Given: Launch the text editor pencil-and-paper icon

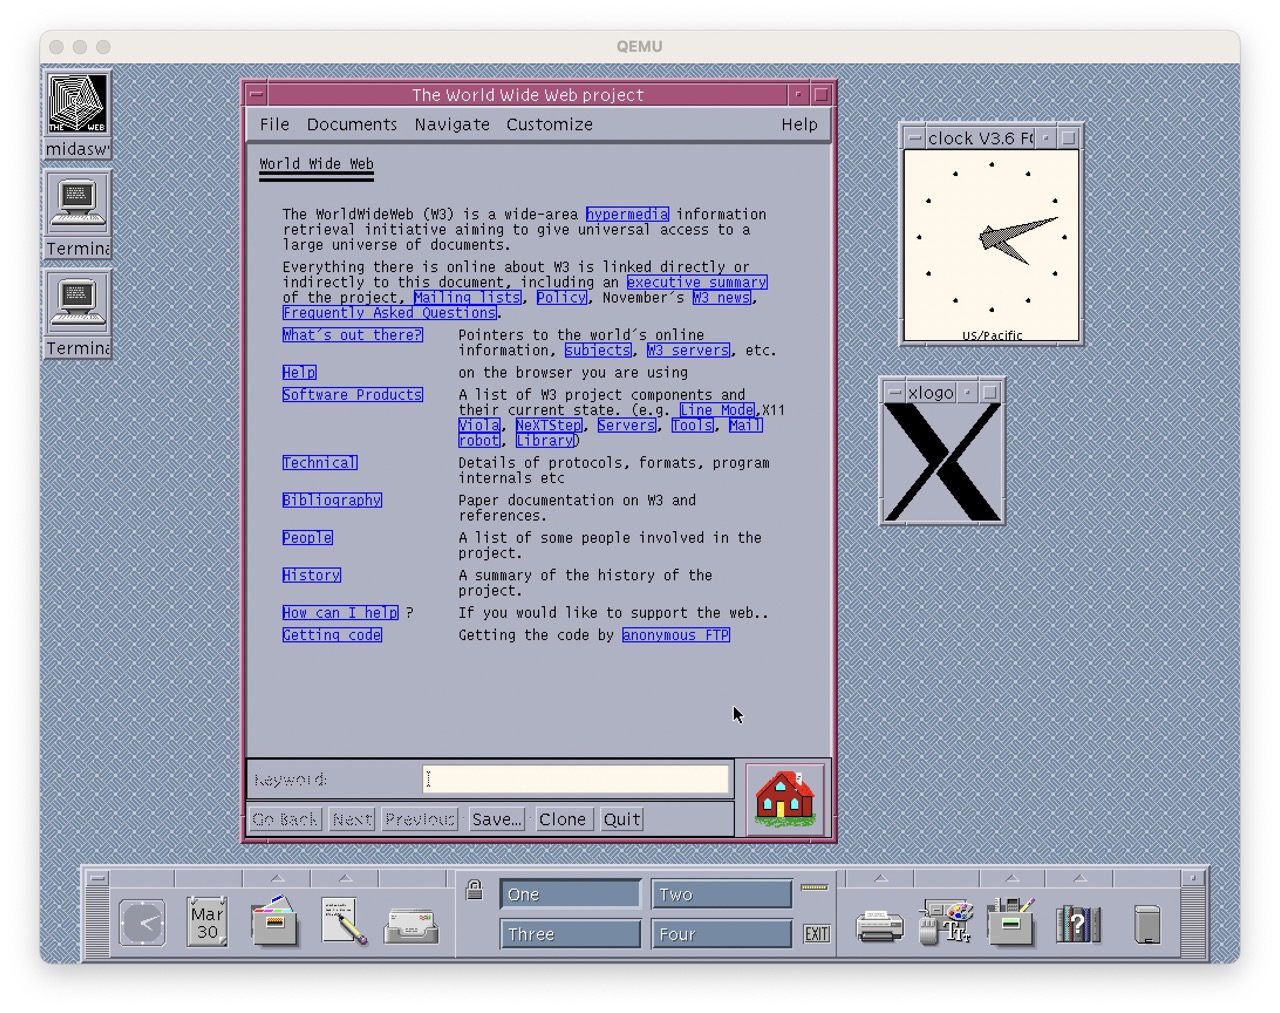Looking at the screenshot, I should (x=343, y=922).
